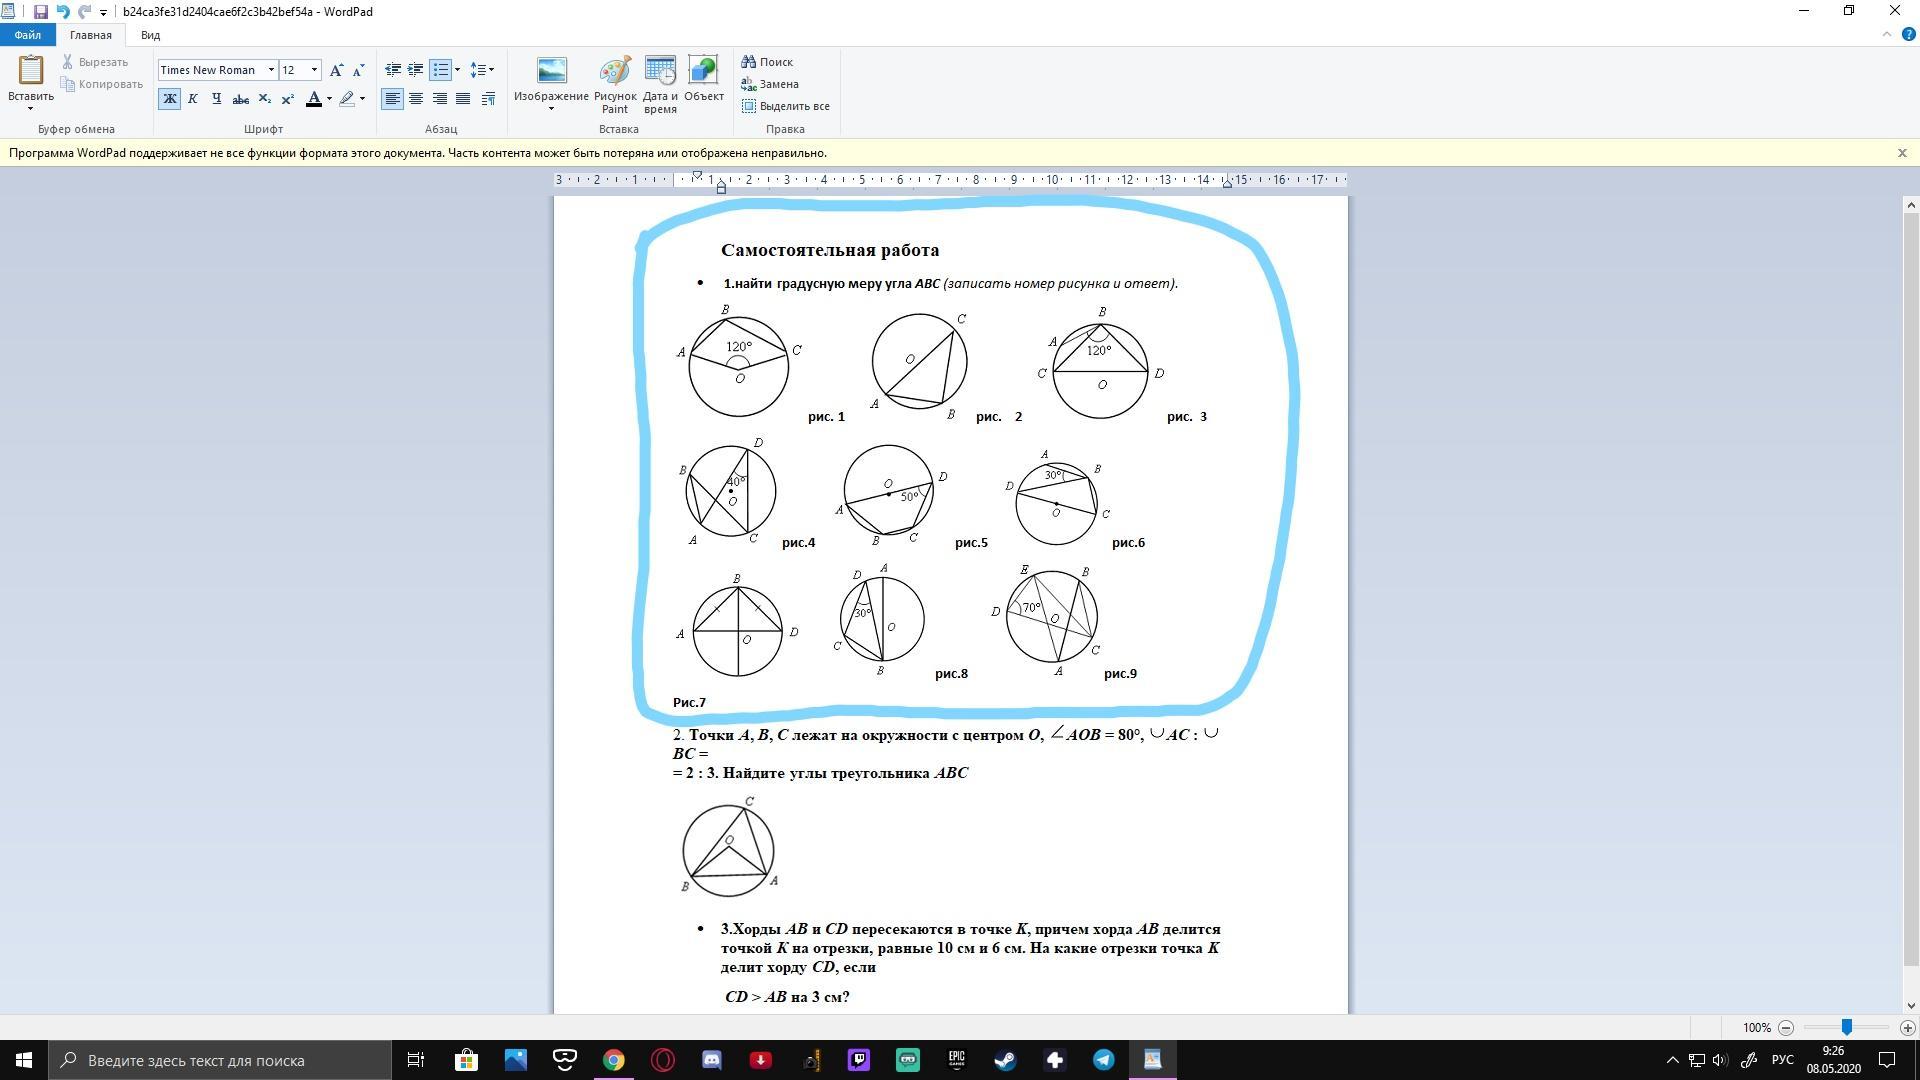Click the Замена (Replace) button

pos(770,84)
